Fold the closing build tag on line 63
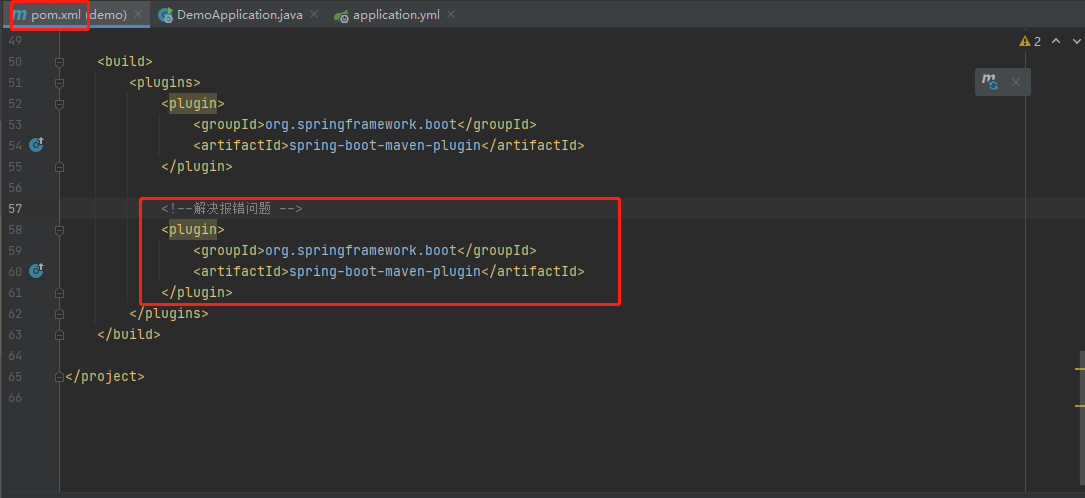 point(60,335)
